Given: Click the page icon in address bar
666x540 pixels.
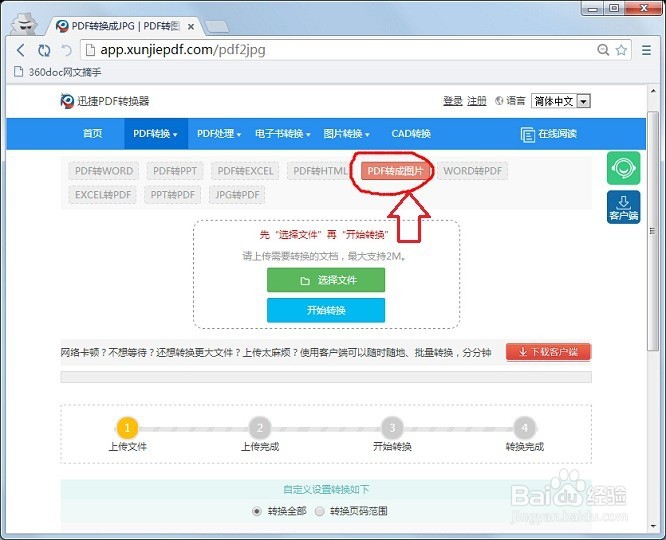Looking at the screenshot, I should tap(90, 50).
